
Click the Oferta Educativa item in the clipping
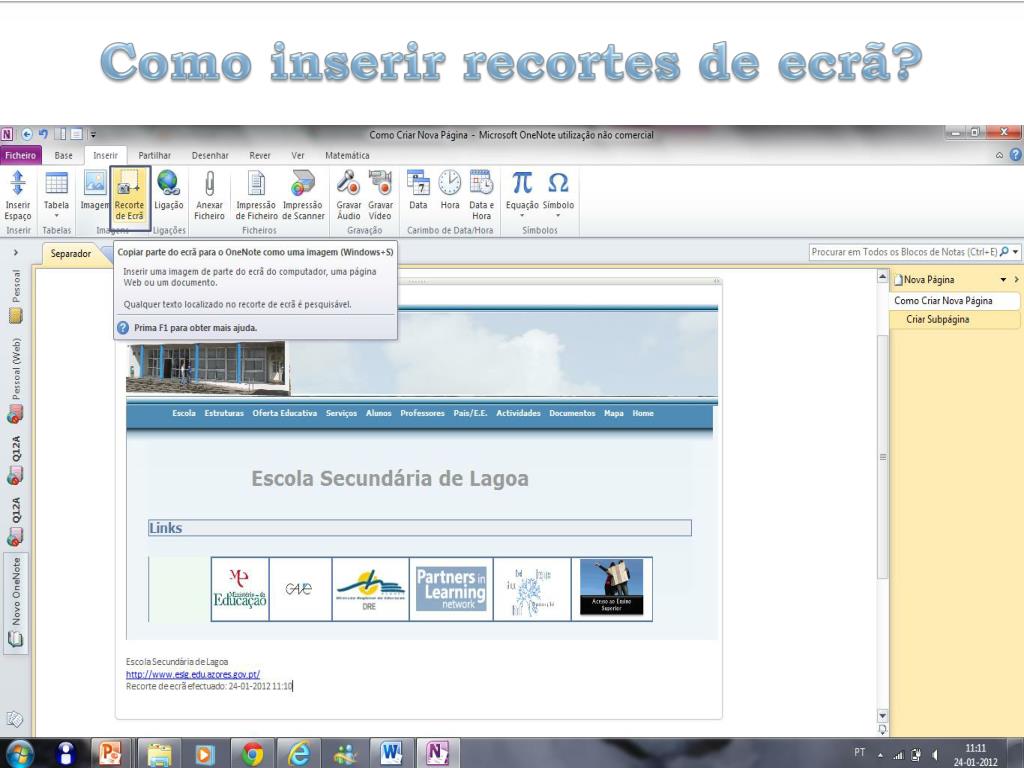(x=285, y=413)
